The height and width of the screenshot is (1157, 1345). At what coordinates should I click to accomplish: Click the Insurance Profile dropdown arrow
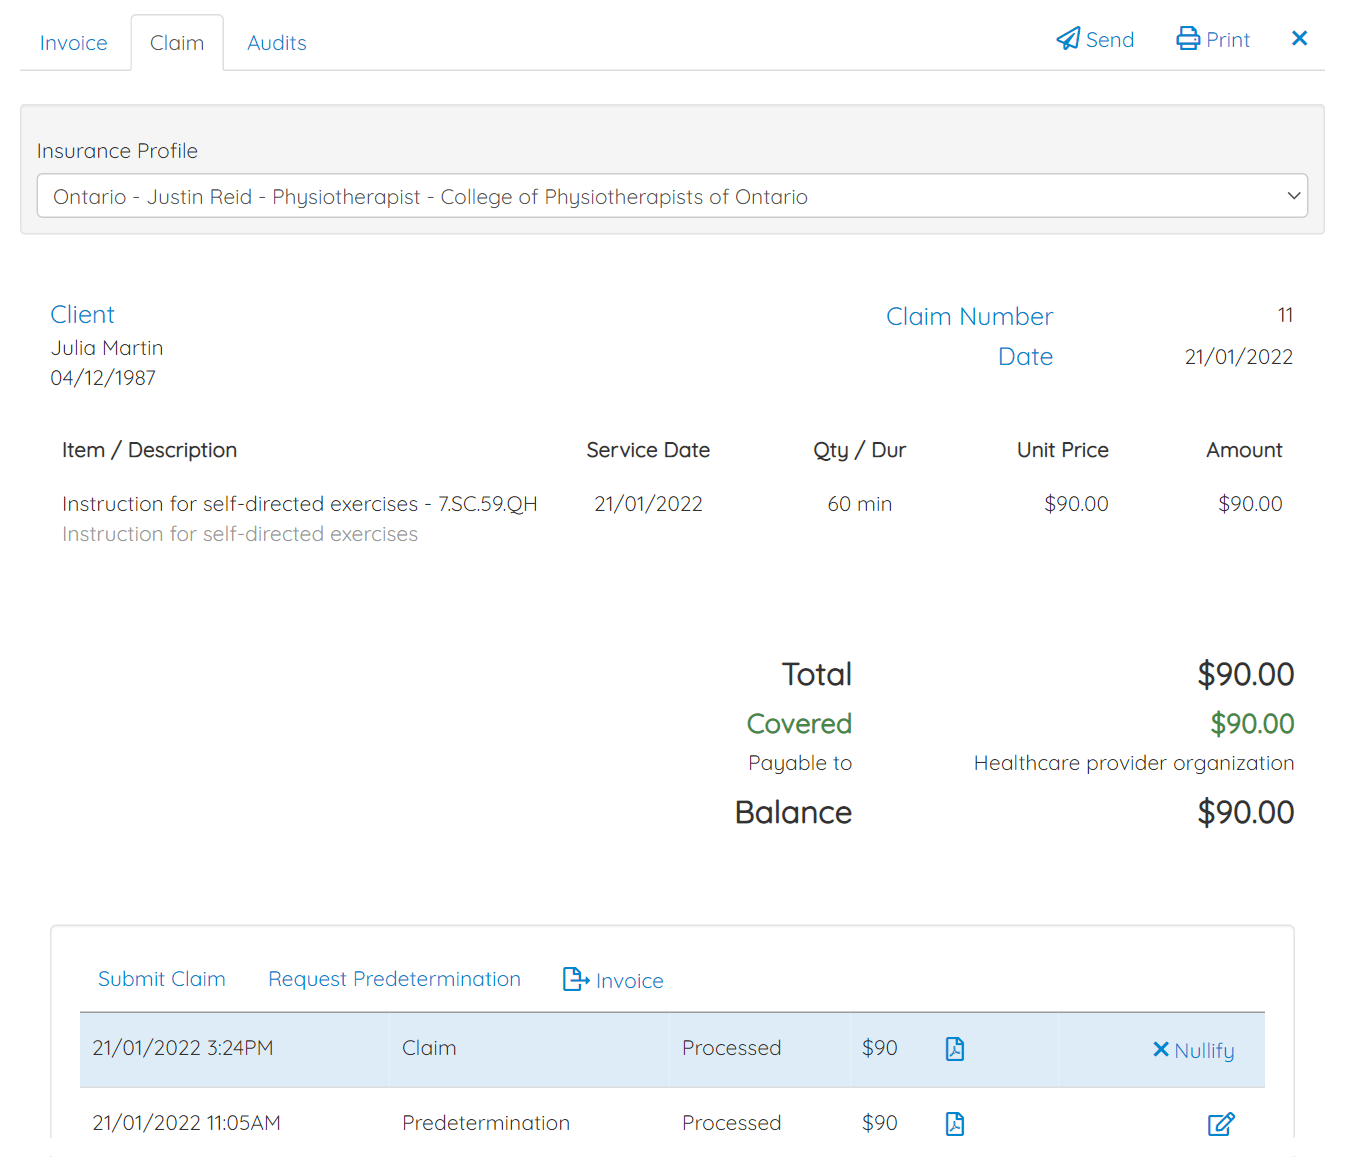tap(1293, 196)
